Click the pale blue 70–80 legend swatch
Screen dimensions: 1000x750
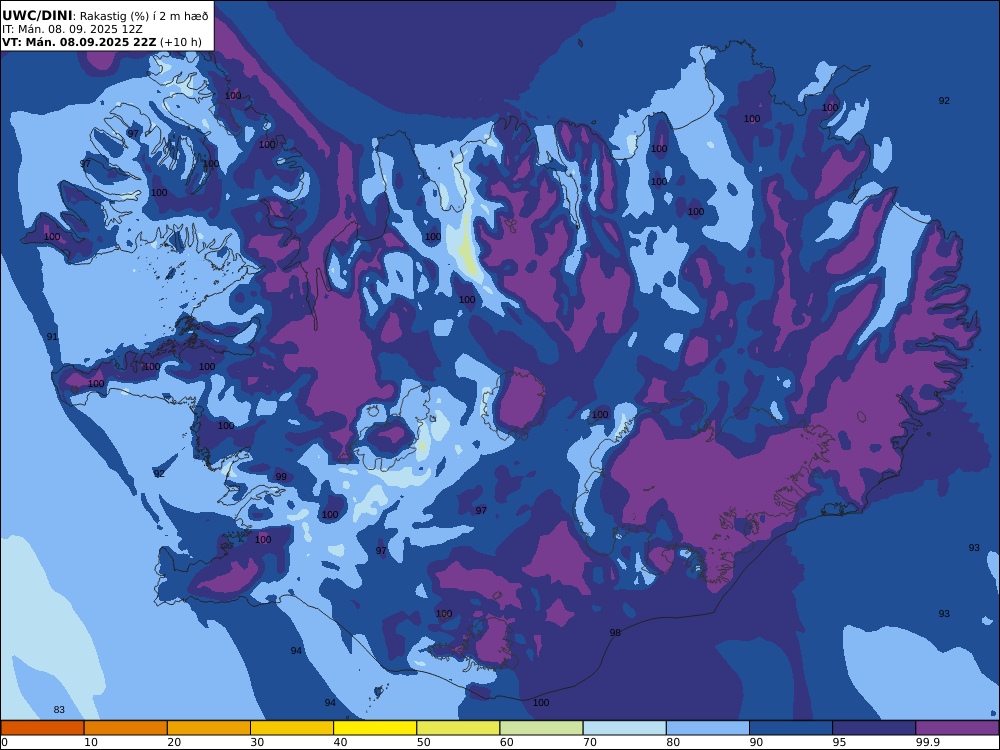pyautogui.click(x=624, y=728)
